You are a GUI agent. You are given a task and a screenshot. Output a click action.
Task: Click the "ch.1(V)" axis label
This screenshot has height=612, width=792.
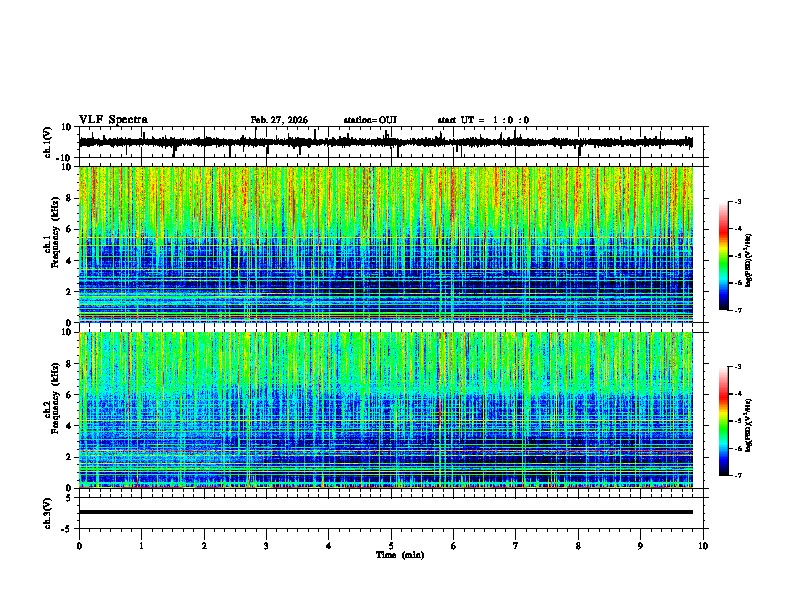[48, 142]
